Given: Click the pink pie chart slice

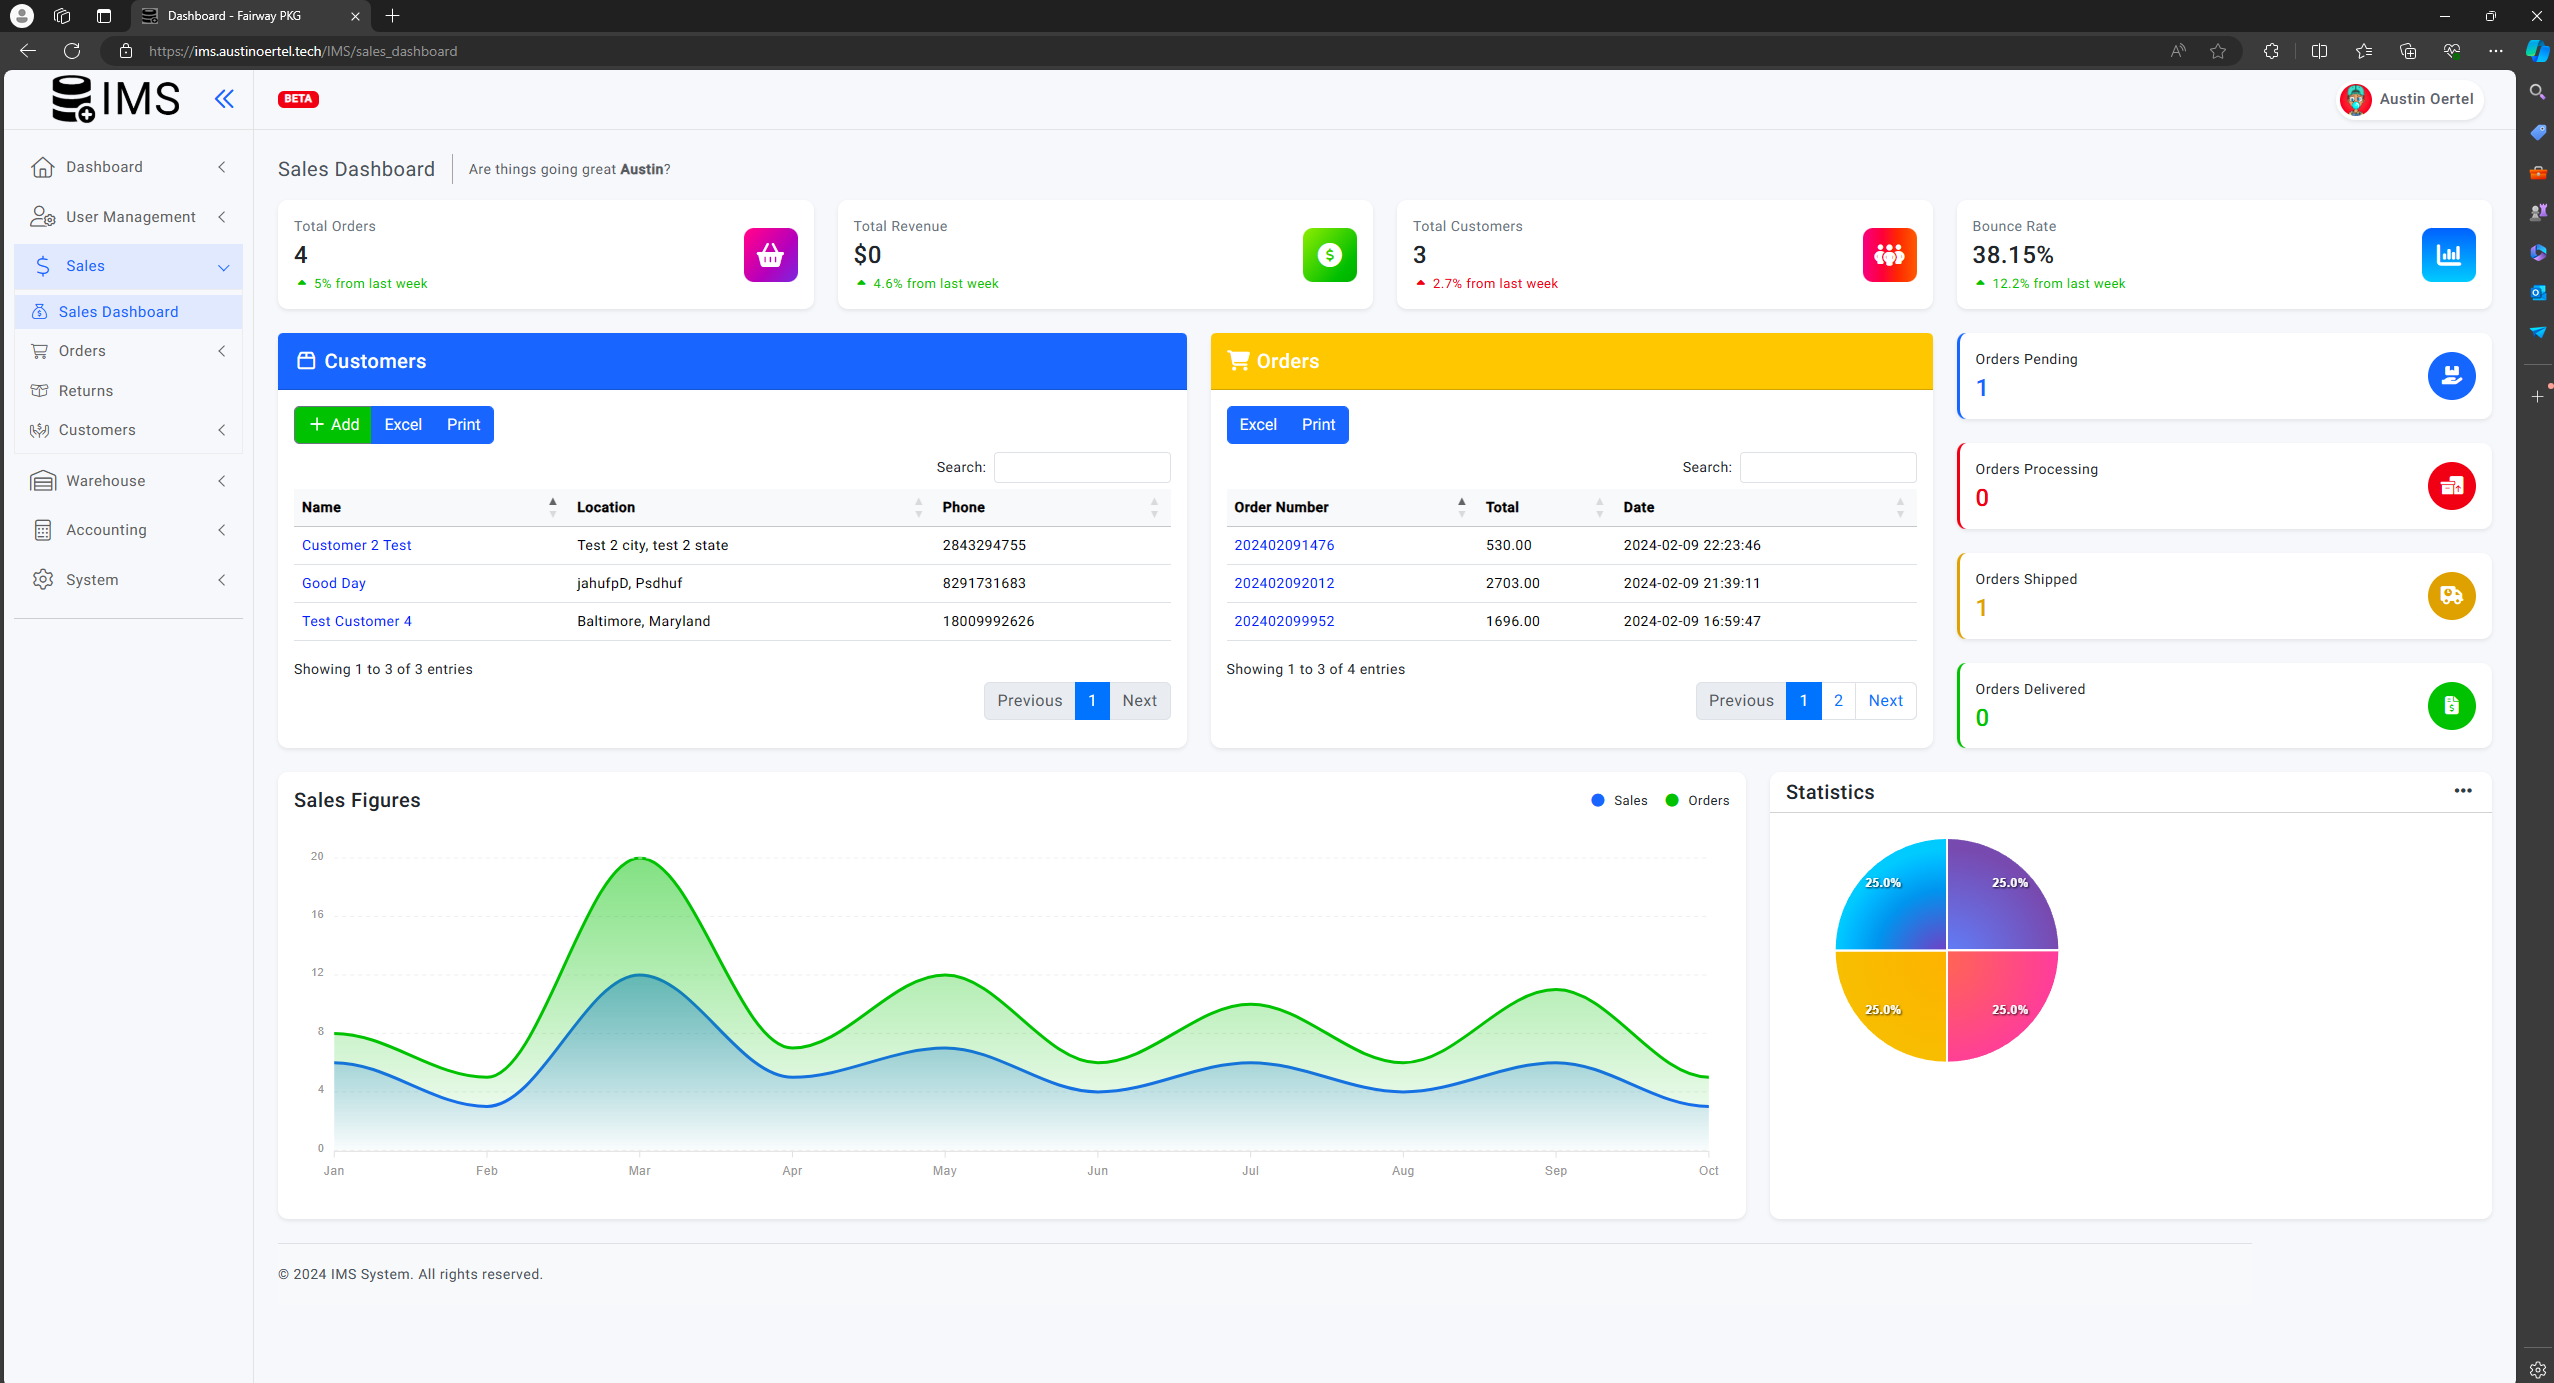Looking at the screenshot, I should click(x=1995, y=1000).
